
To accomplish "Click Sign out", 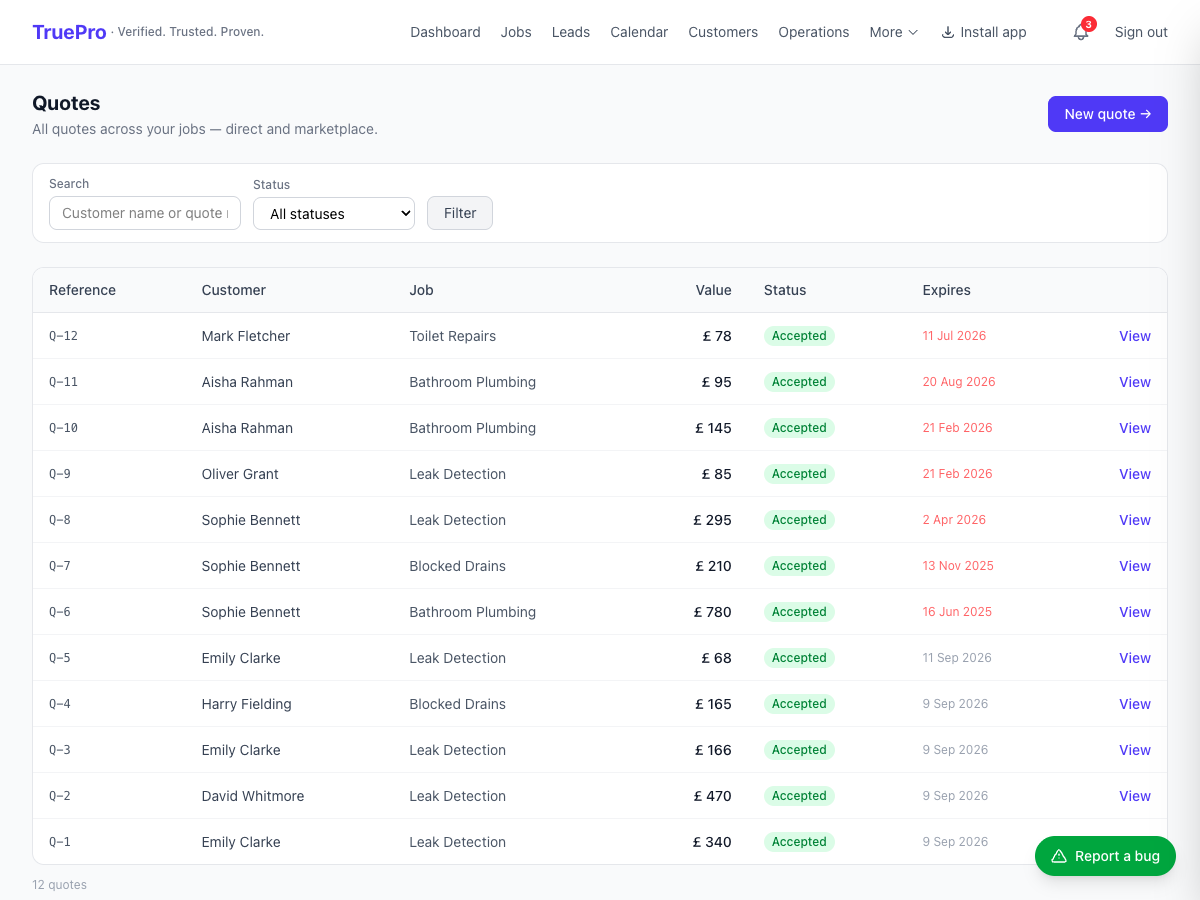I will (x=1141, y=32).
